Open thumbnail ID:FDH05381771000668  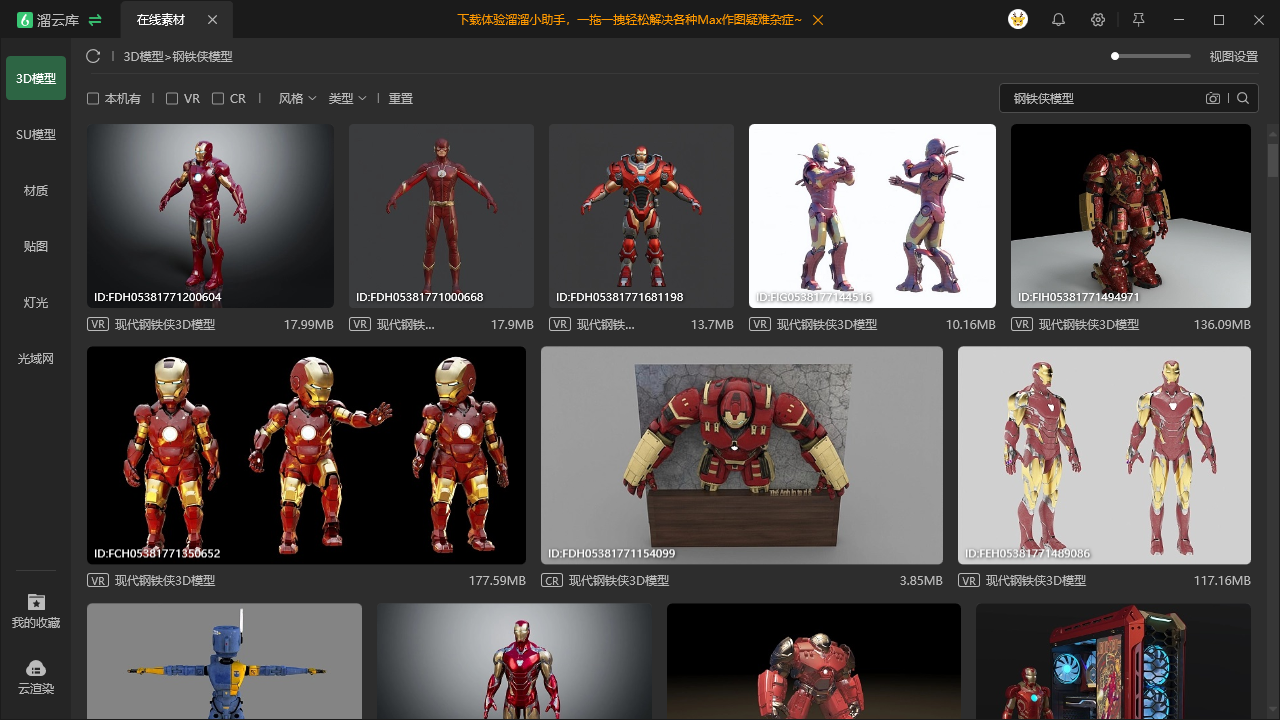(441, 216)
